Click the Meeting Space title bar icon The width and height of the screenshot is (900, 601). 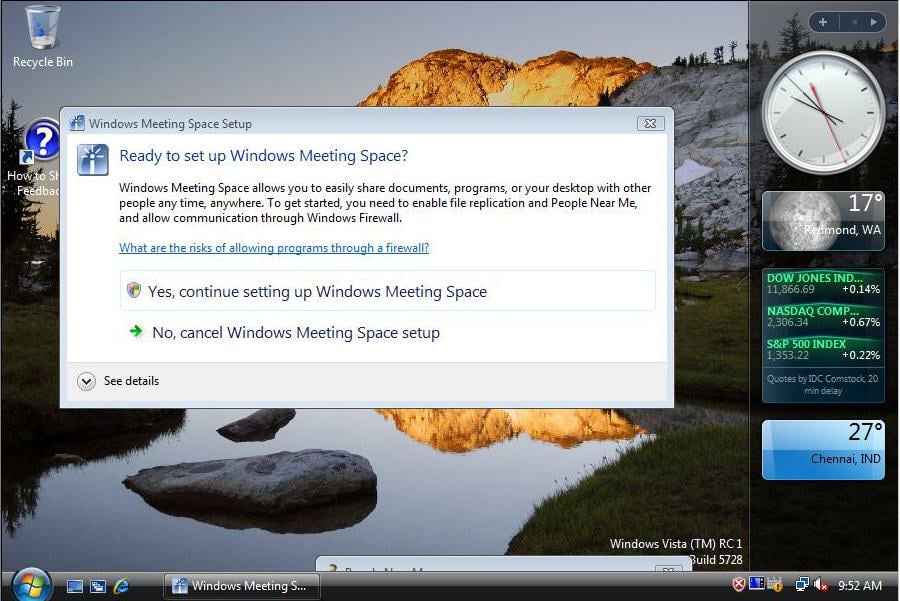point(77,123)
